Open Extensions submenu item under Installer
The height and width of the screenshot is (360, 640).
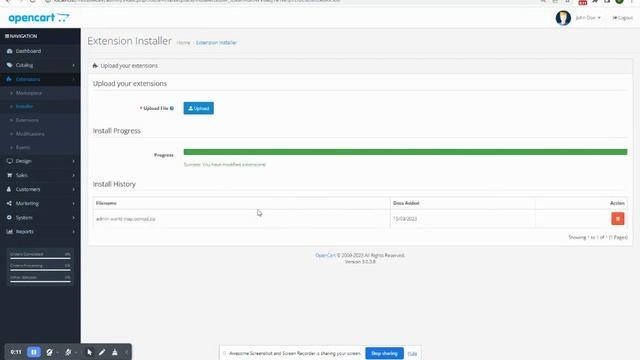pos(27,120)
